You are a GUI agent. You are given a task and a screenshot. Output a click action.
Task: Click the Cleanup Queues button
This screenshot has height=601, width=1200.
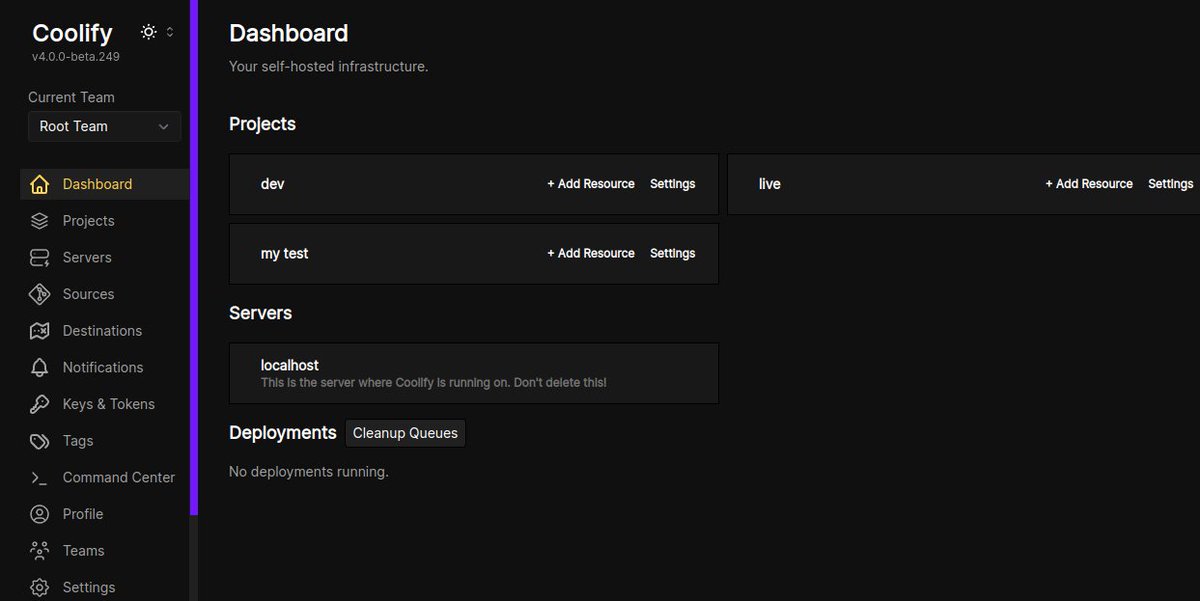coord(405,433)
